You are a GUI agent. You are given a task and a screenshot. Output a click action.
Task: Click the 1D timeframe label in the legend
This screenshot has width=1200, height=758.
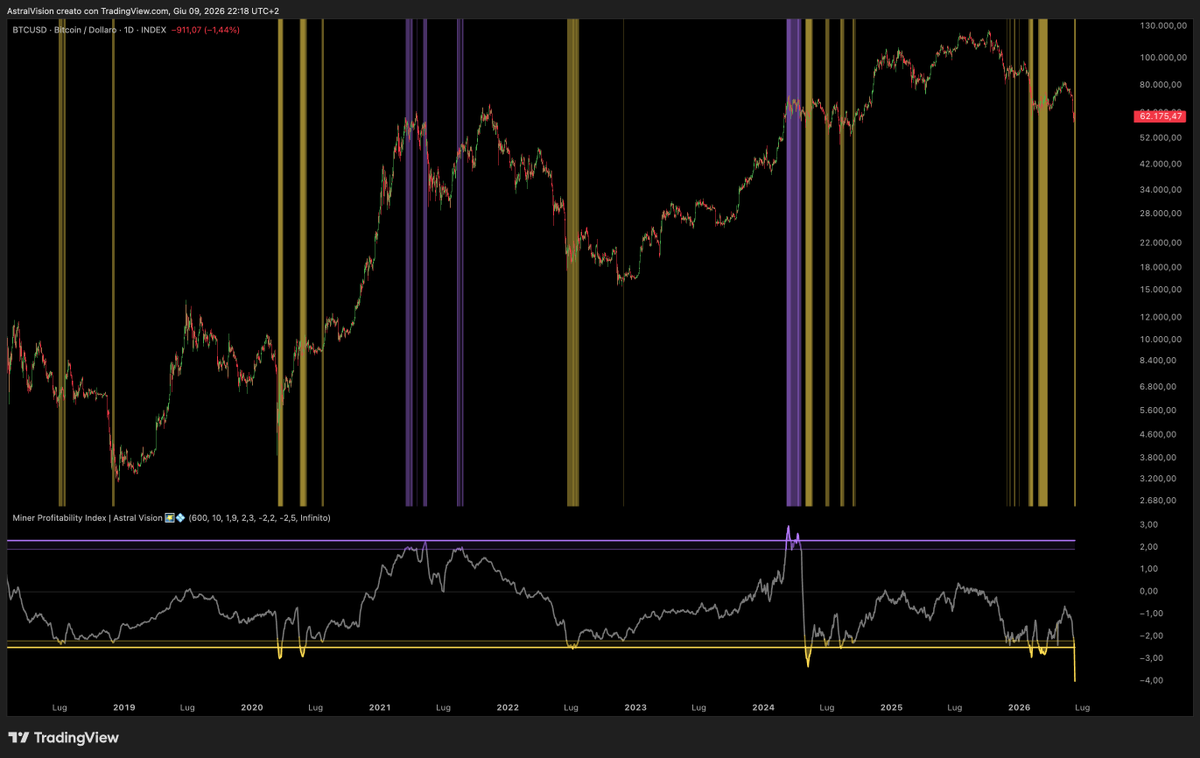[131, 30]
